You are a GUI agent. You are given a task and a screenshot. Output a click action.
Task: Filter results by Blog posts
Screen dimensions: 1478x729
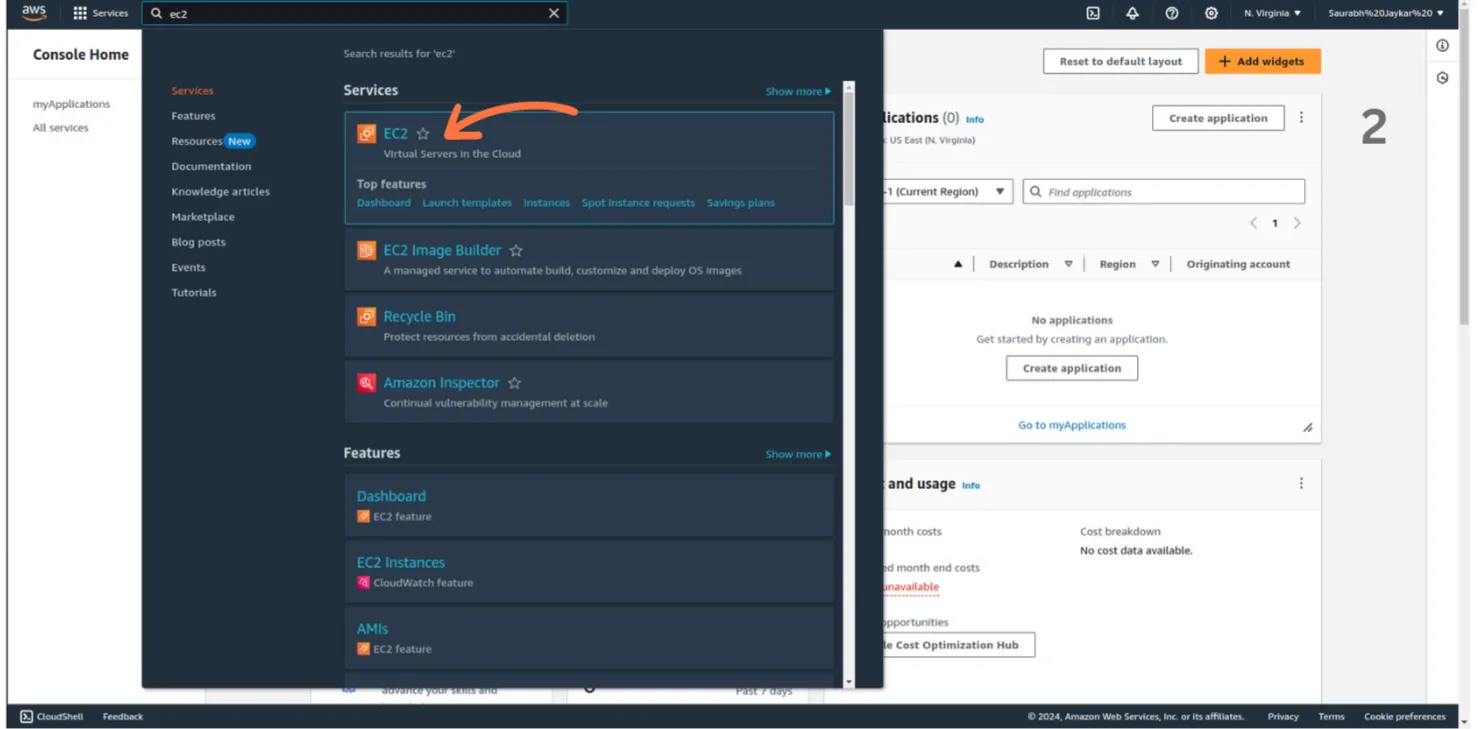point(198,242)
